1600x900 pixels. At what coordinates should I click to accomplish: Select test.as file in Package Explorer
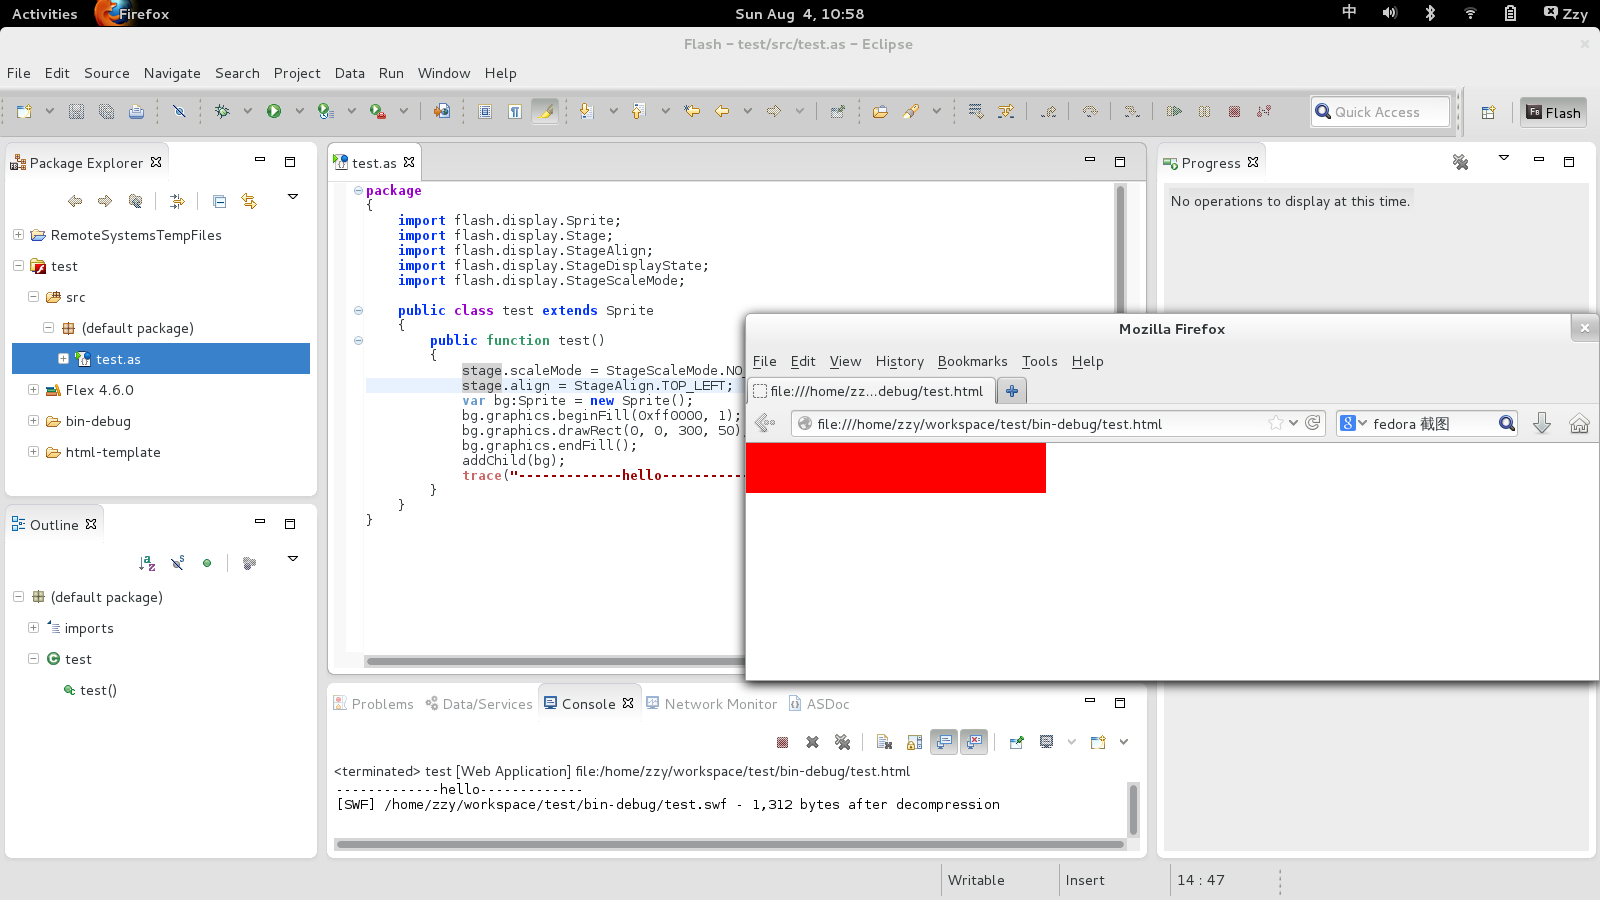pos(161,359)
